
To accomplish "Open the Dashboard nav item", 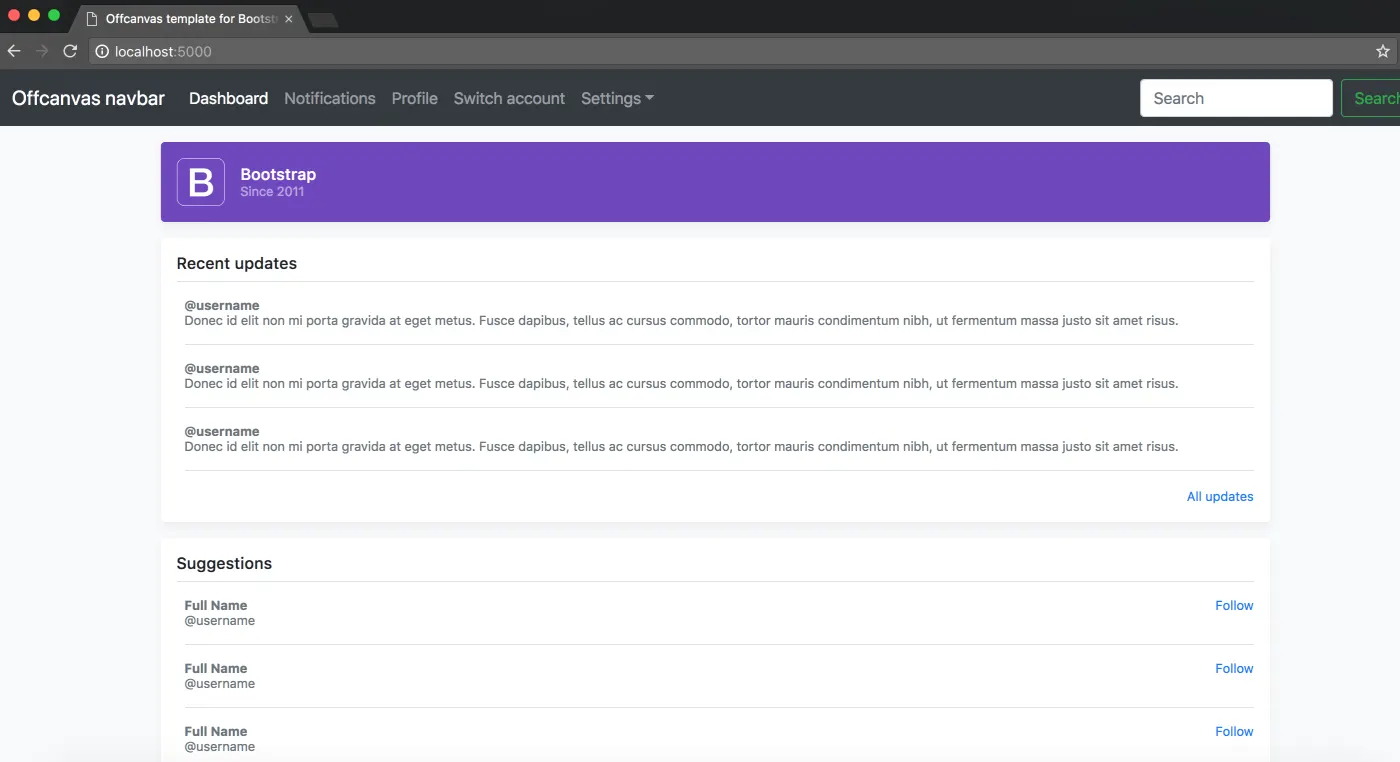I will tap(229, 98).
